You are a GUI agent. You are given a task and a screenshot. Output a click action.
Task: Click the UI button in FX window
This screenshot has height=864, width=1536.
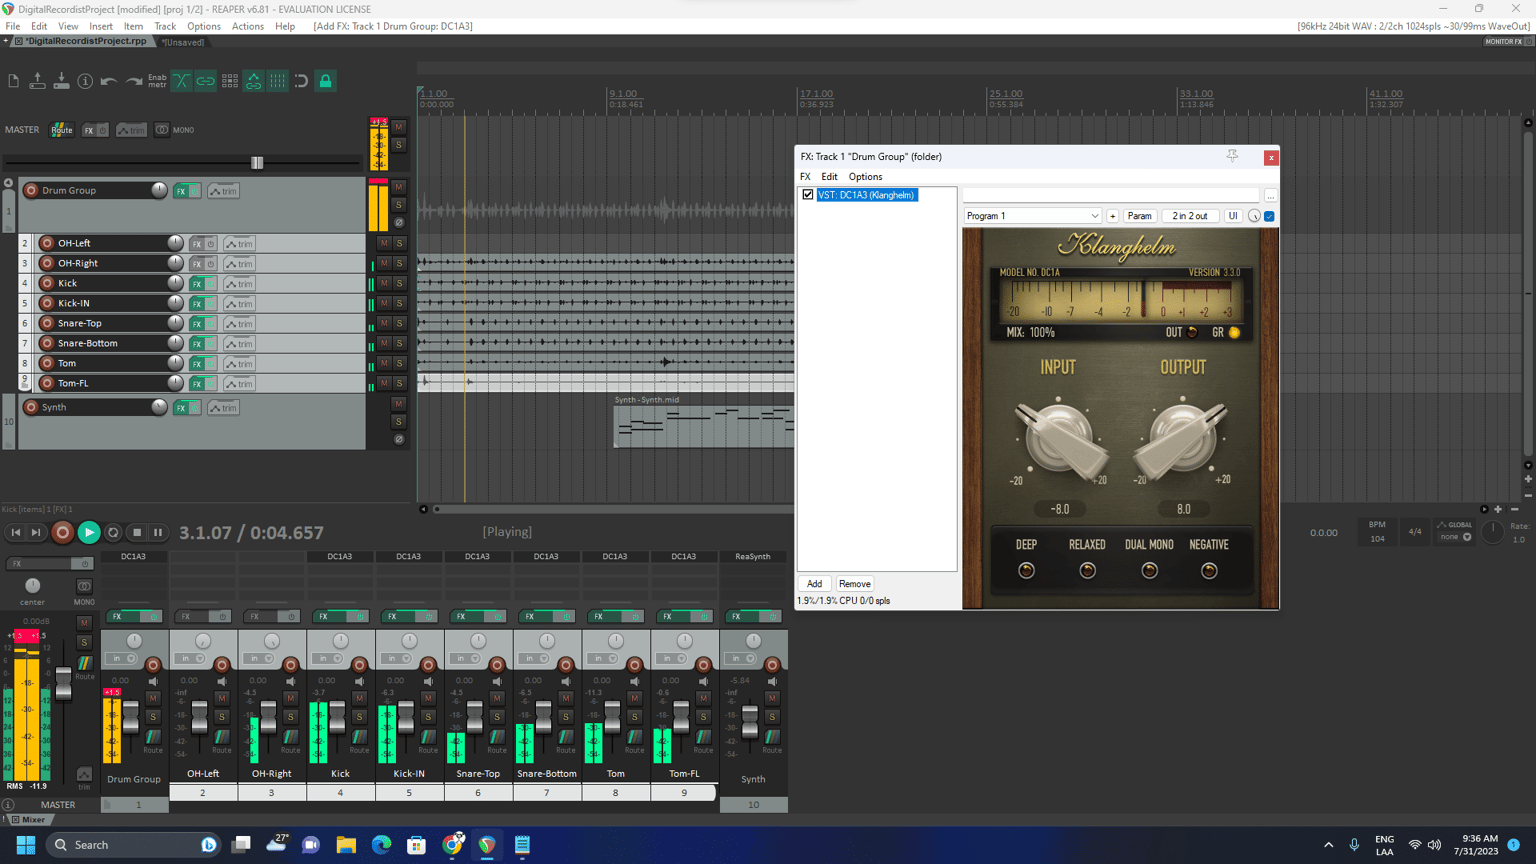(1233, 216)
